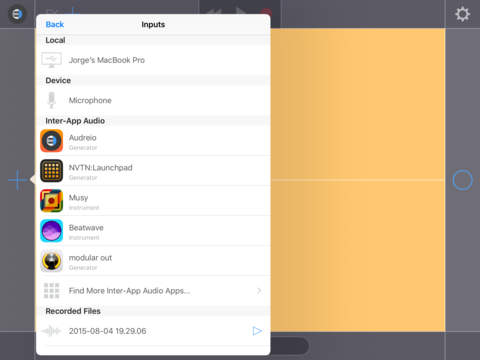Select the recorded file 2015-08-04 19.29.06
Image resolution: width=480 pixels, height=360 pixels.
tap(153, 331)
